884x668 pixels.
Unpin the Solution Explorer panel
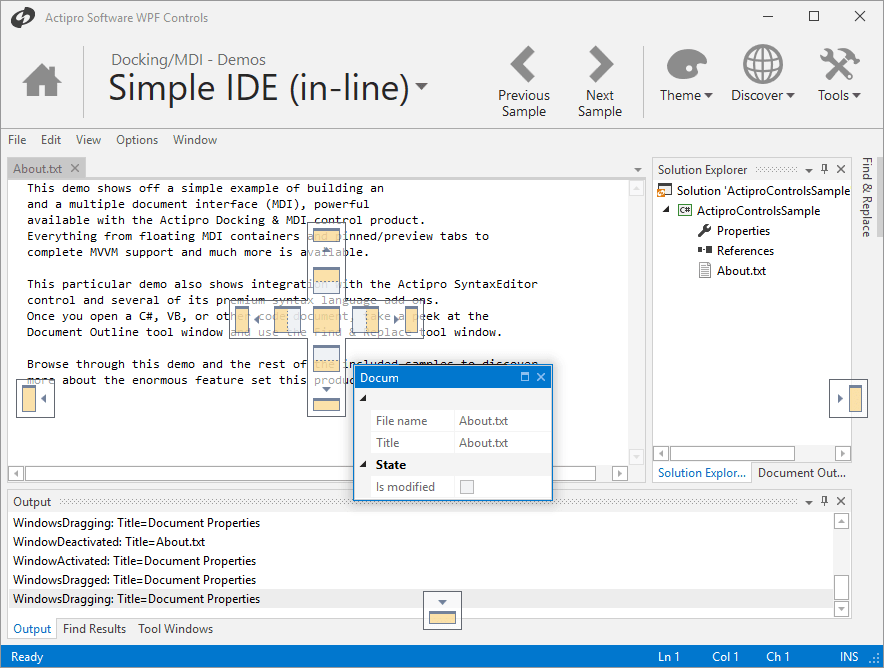825,169
